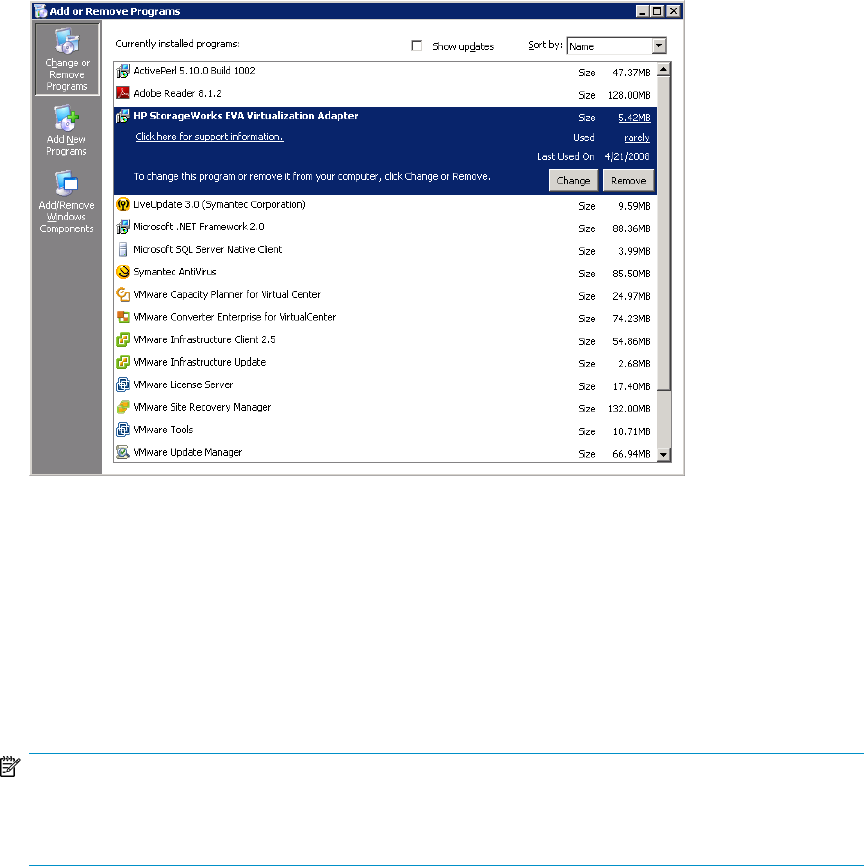The image size is (864, 866).
Task: Click the vertical scrollbar thumb in program list
Action: pos(664,233)
